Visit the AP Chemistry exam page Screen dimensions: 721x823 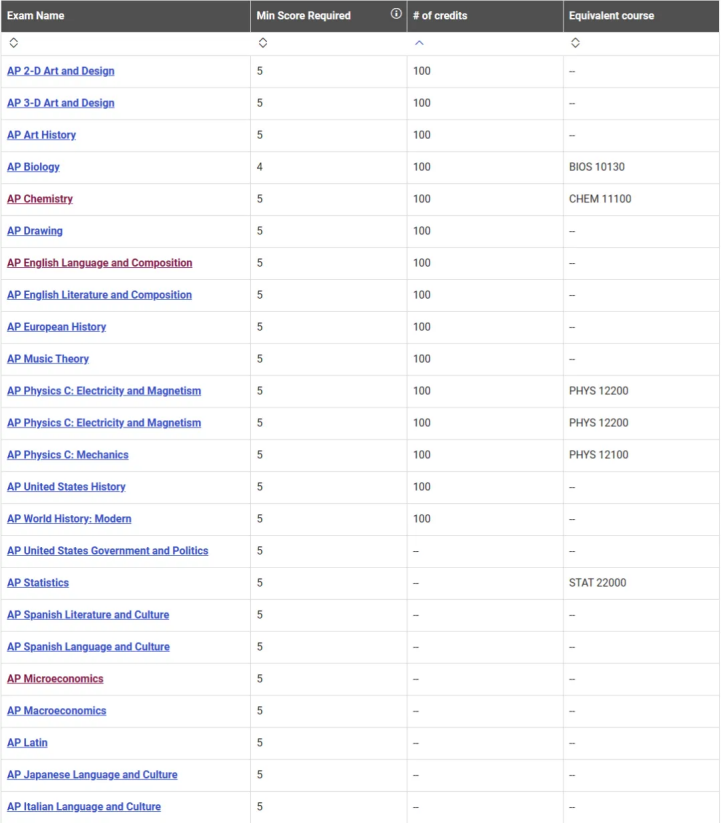click(40, 199)
